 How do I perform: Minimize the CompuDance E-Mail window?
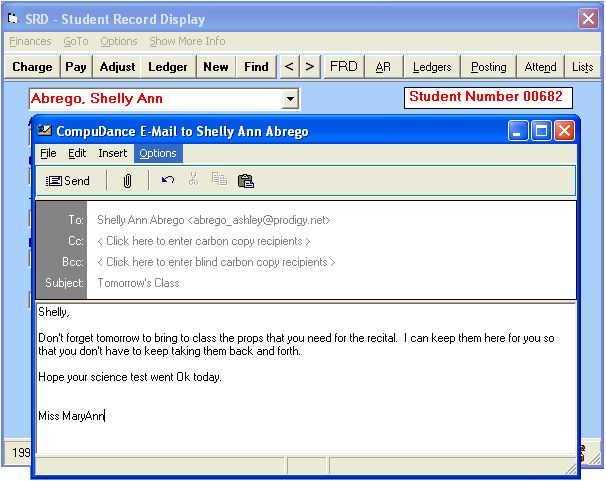518,131
